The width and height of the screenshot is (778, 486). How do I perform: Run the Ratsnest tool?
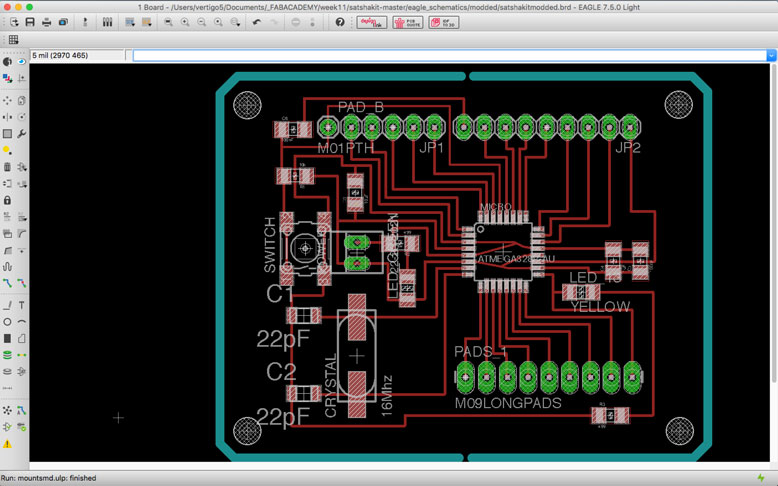(7, 411)
